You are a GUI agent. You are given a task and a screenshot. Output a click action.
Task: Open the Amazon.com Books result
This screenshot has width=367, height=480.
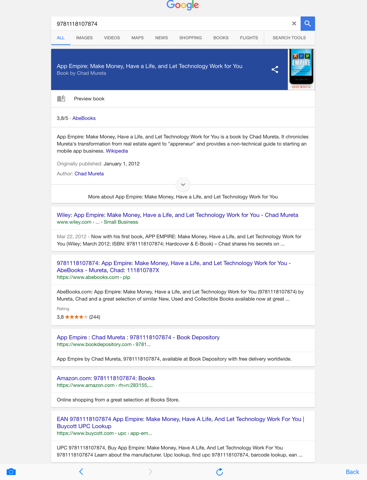(106, 378)
